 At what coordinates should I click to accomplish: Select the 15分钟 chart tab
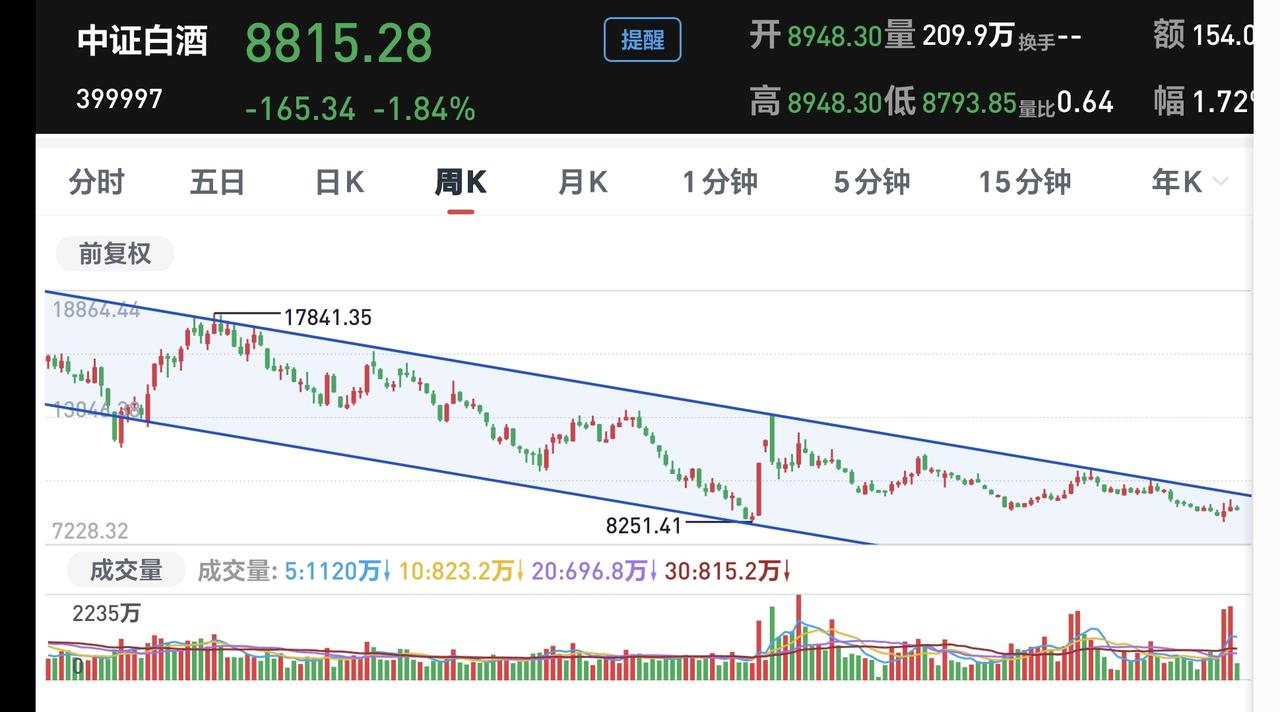pos(1025,182)
